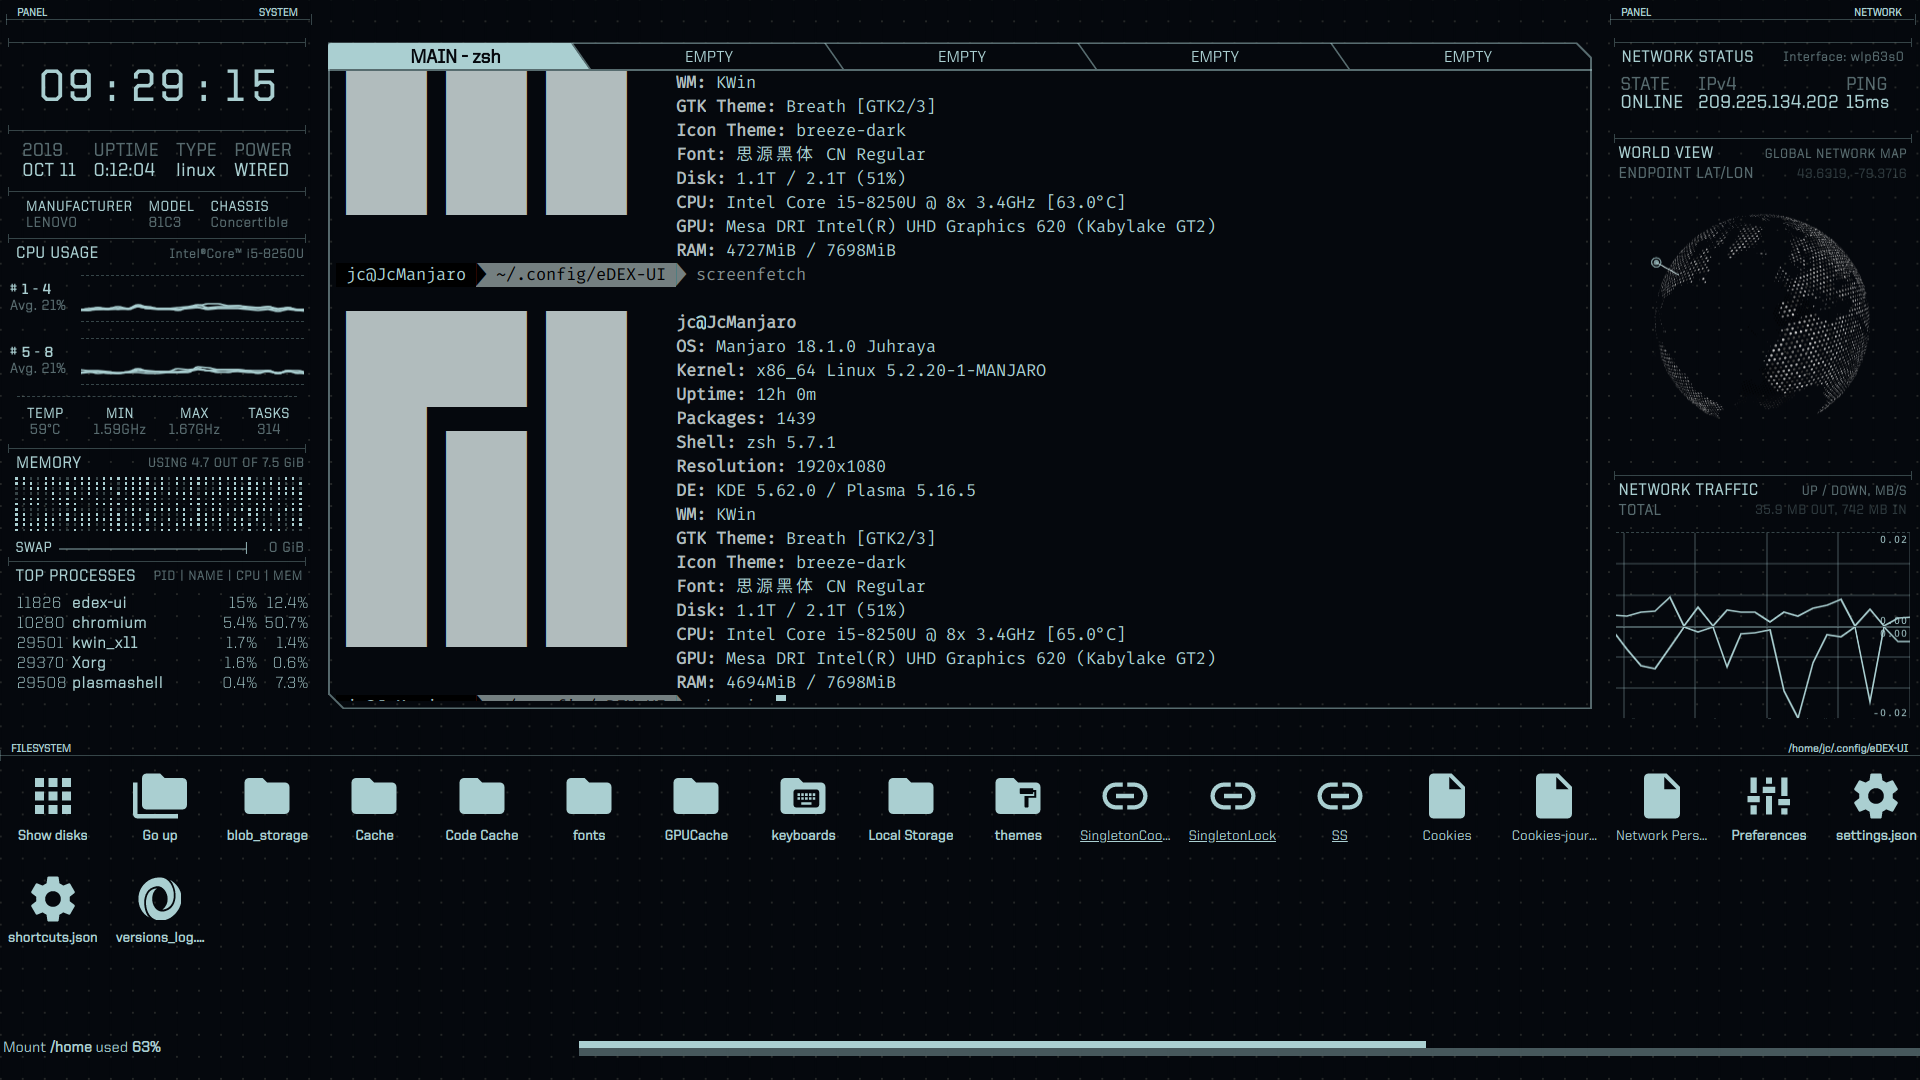The image size is (1920, 1080).
Task: Open the versions_log file icon
Action: coord(160,899)
